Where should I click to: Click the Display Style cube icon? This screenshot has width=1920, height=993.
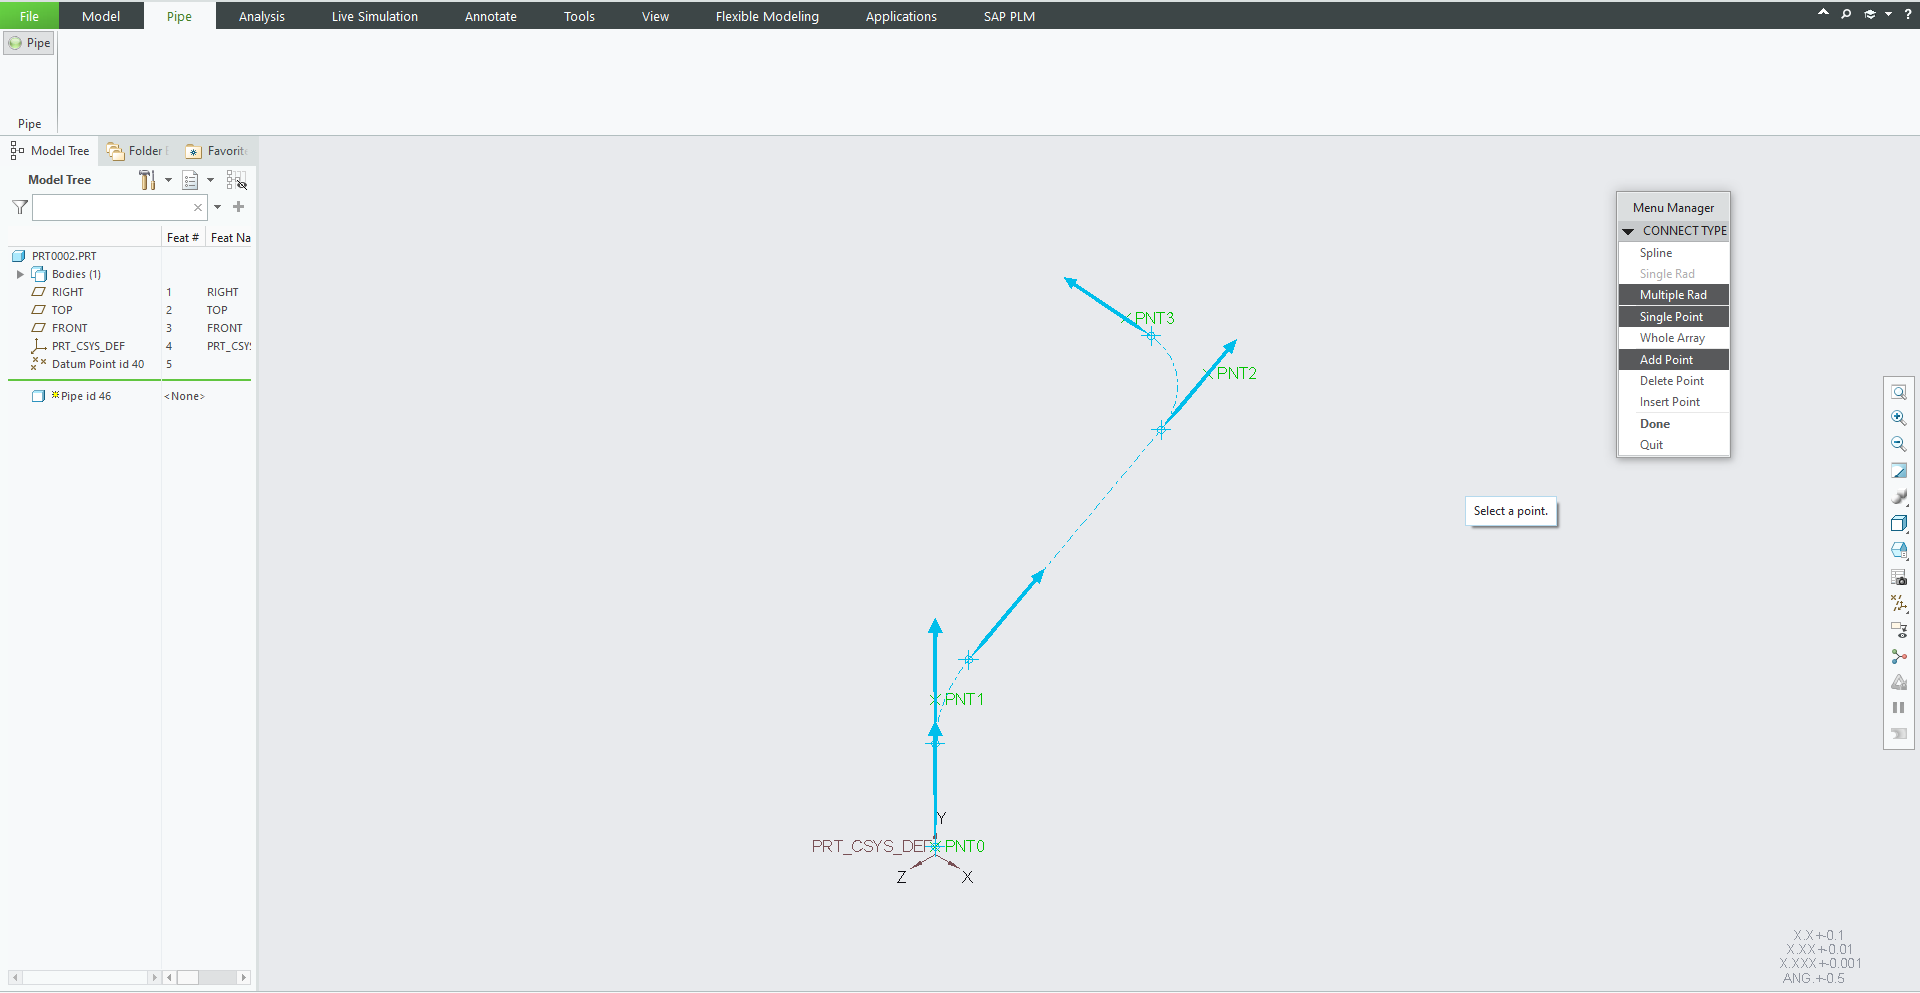coord(1900,523)
